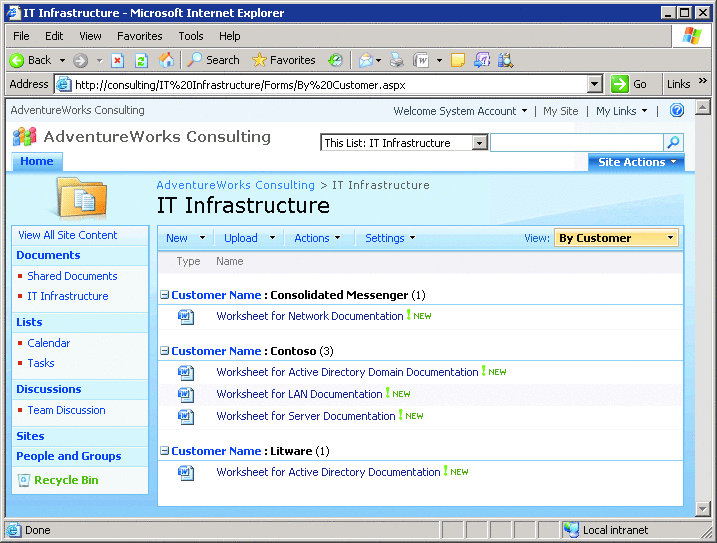
Task: Open the Calendar list link
Action: 48,343
